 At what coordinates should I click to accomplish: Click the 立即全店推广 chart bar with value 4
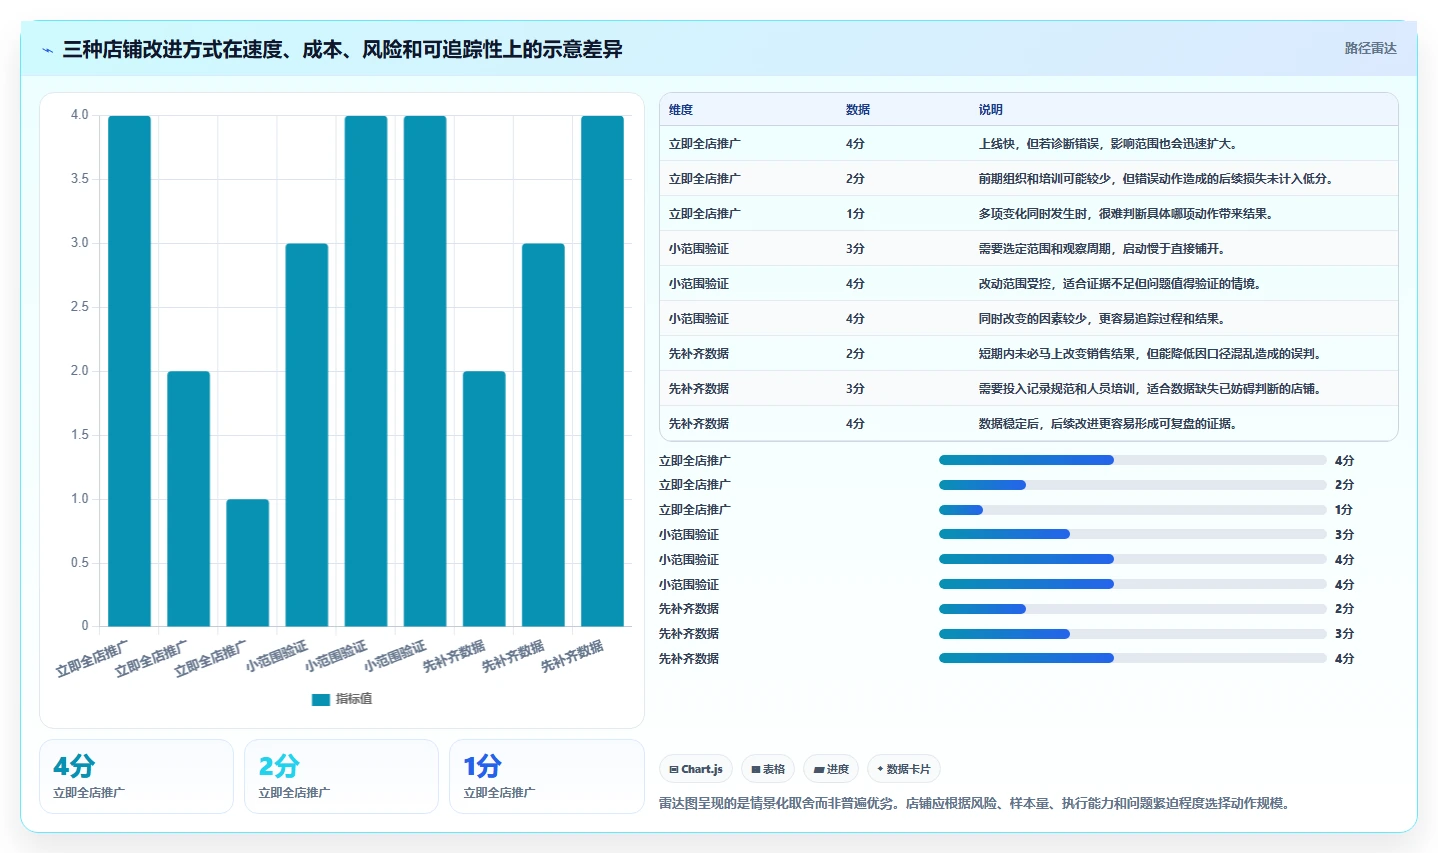click(x=129, y=371)
